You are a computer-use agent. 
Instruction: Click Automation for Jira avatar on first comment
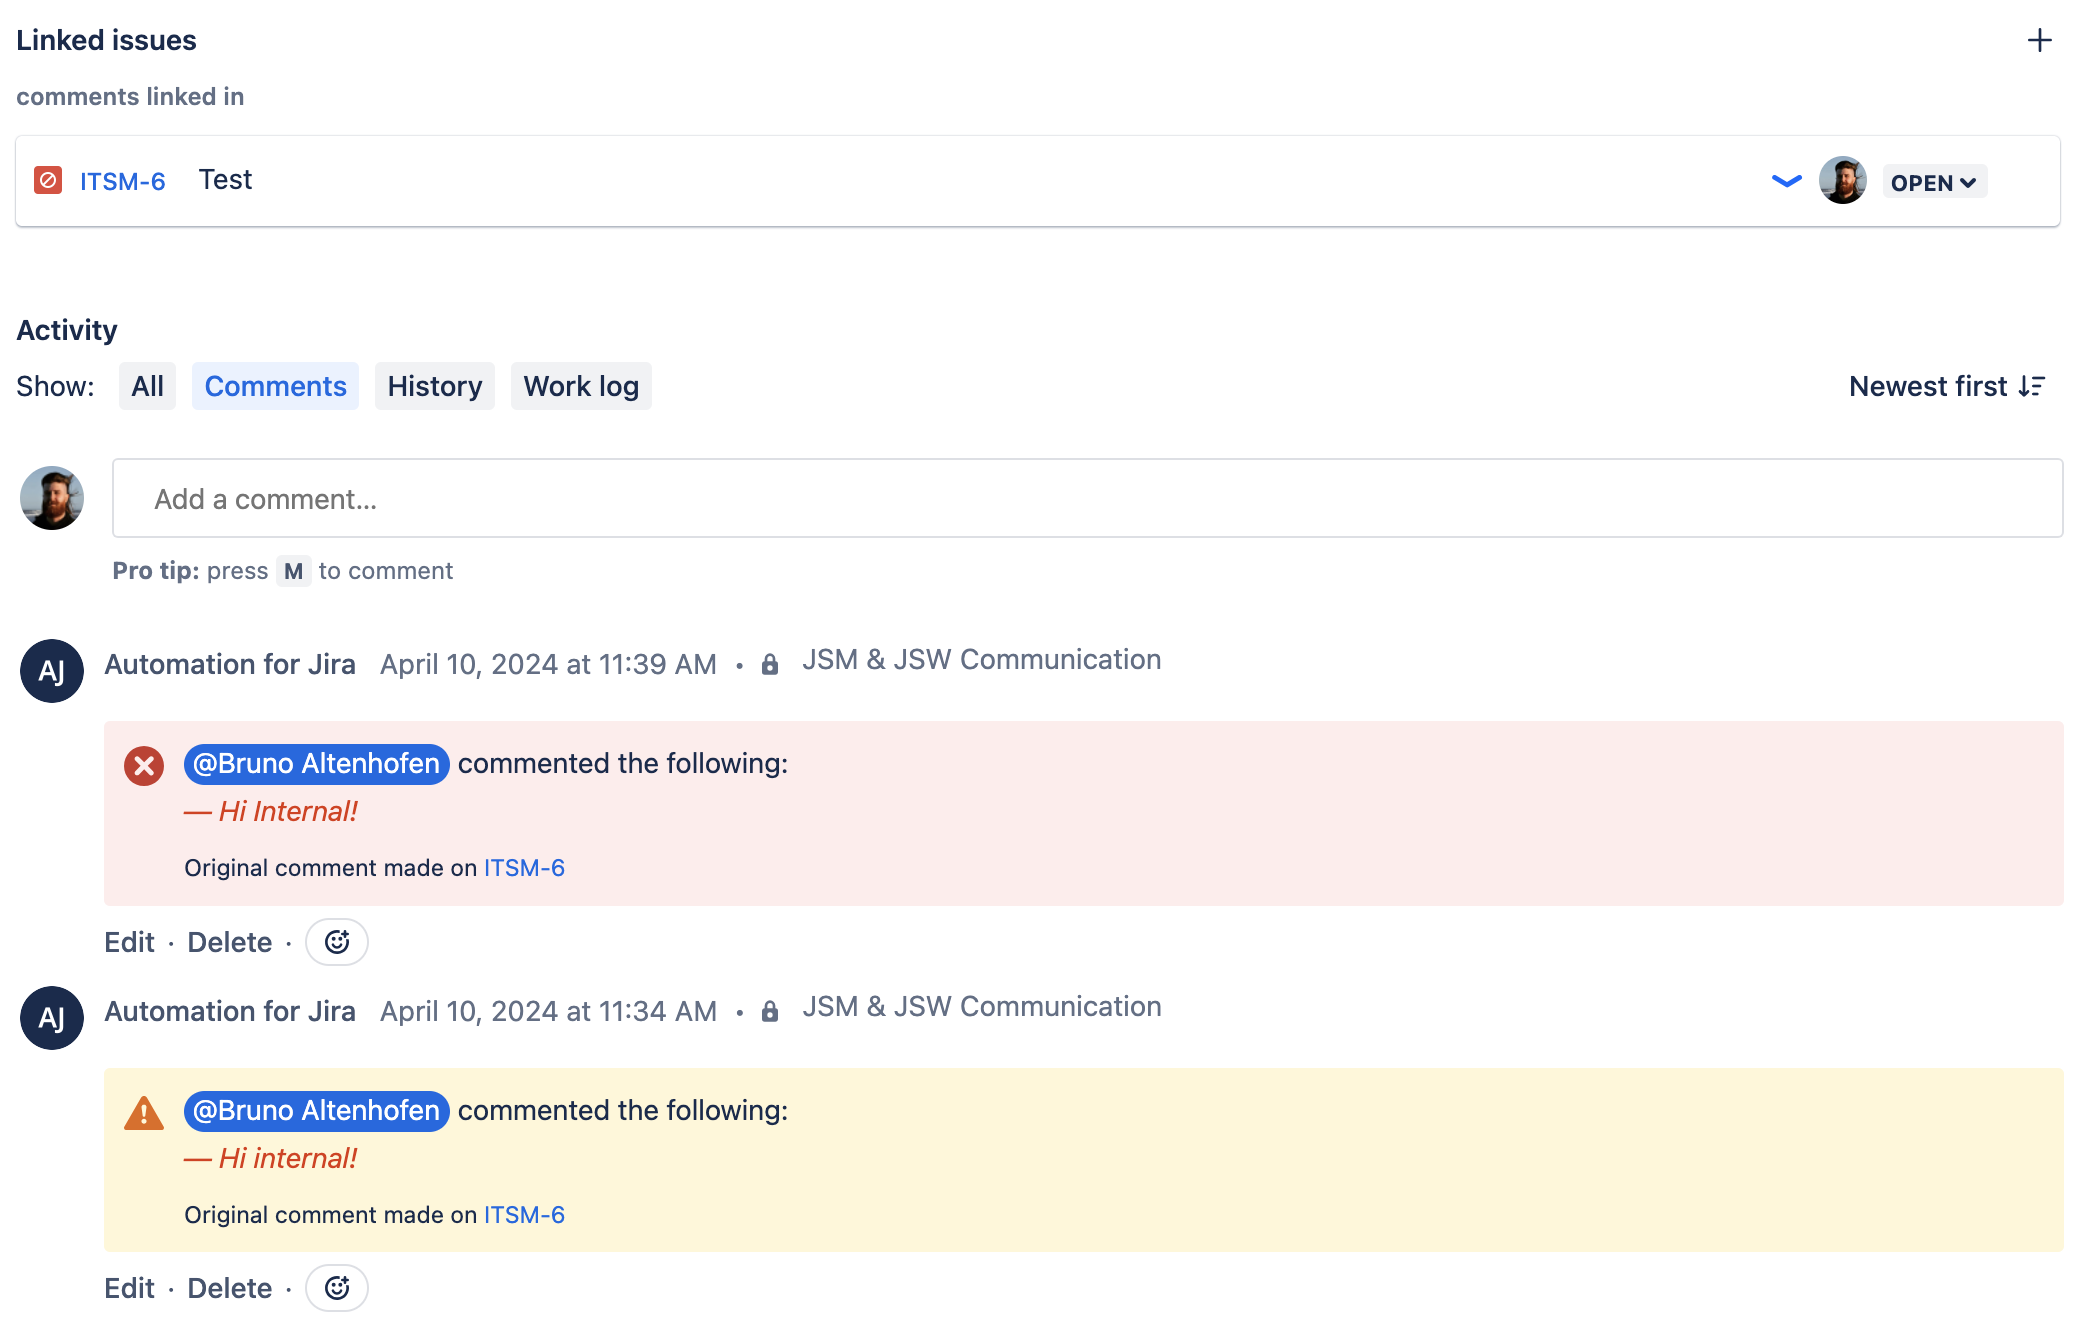[x=52, y=671]
